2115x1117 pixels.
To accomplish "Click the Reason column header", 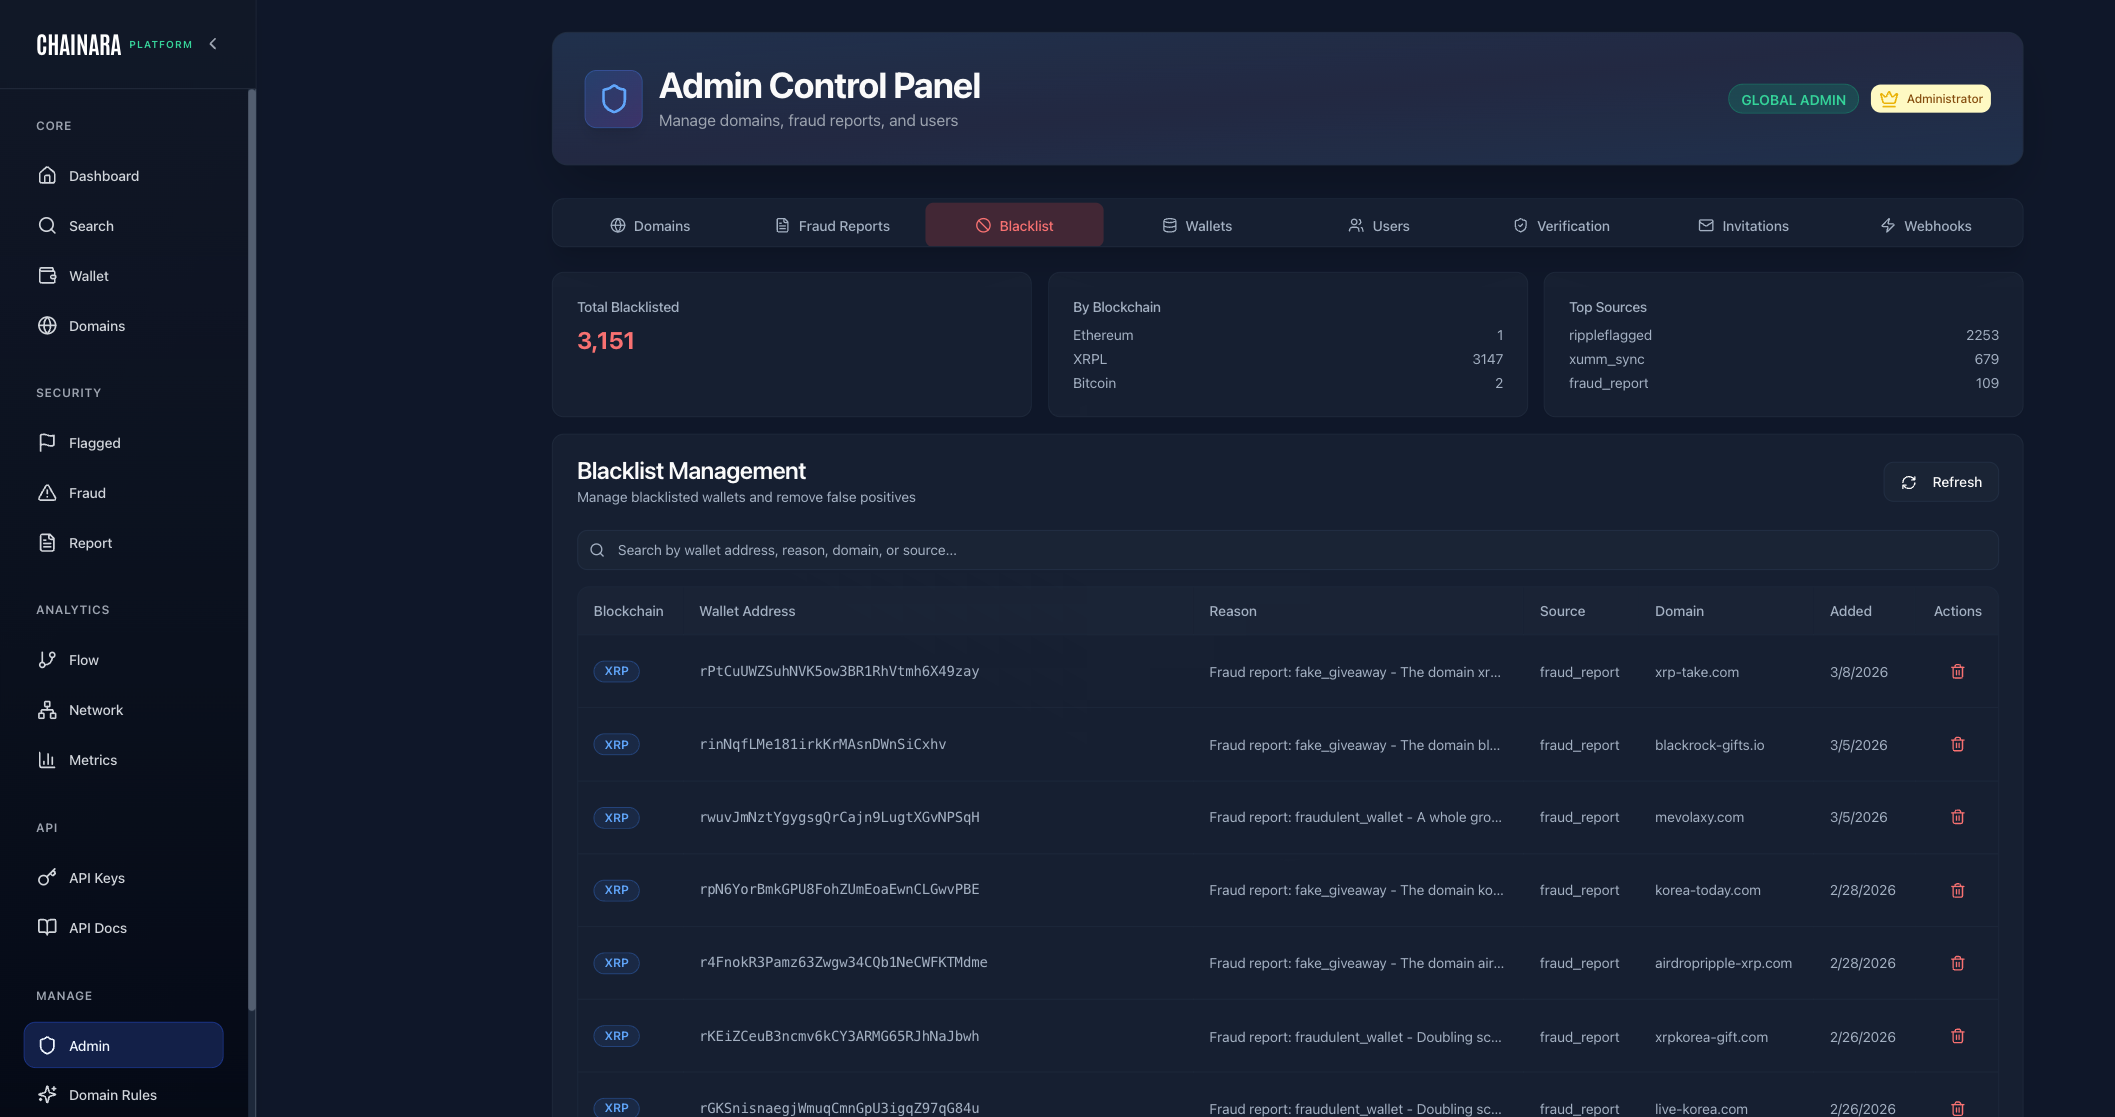I will (x=1232, y=611).
